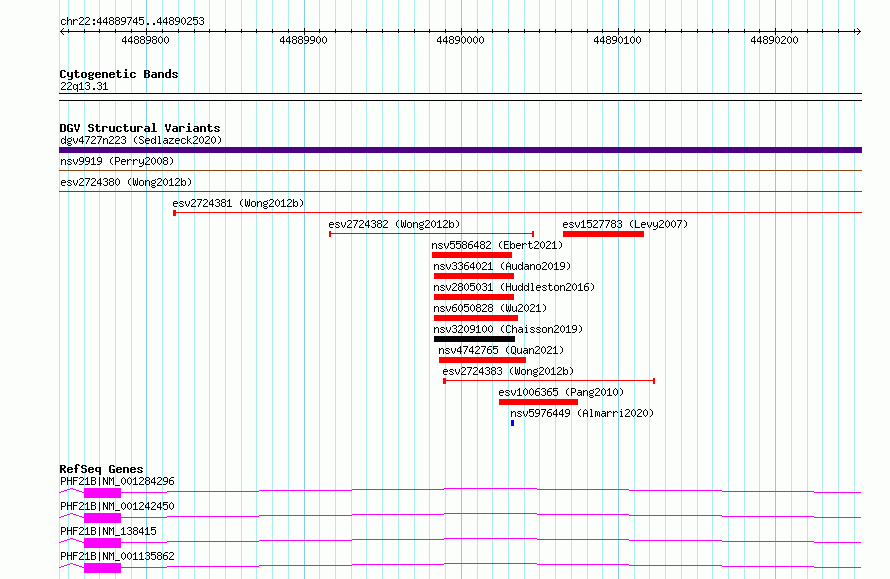
Task: Click ruler position 44890100
Action: tap(618, 40)
